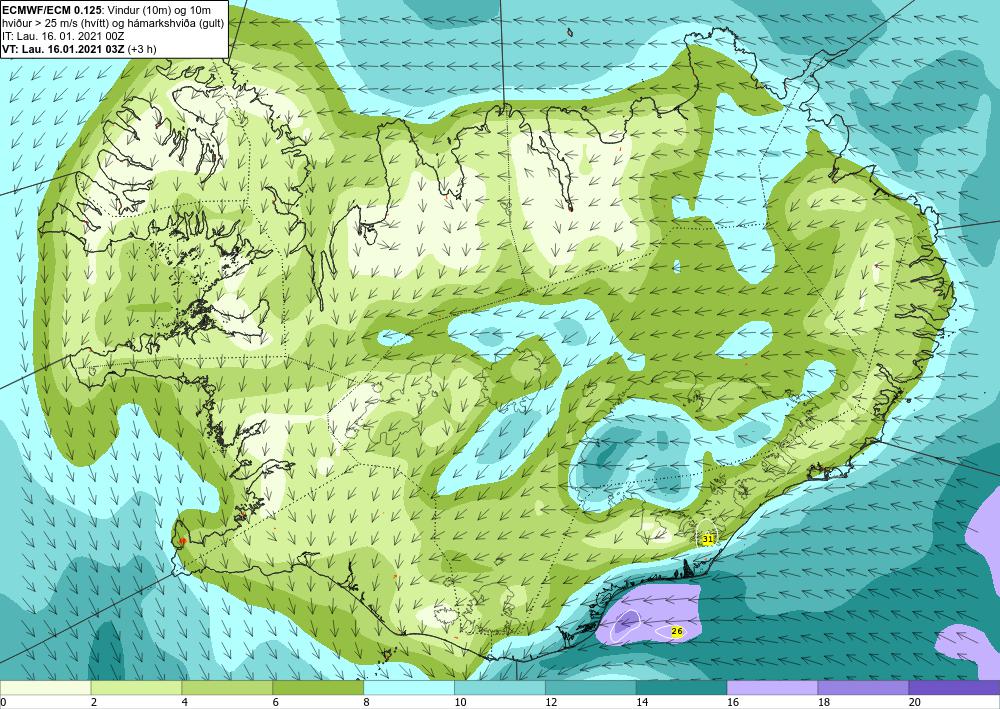
Task: Click the yellow gust label "31"
Action: pyautogui.click(x=707, y=539)
